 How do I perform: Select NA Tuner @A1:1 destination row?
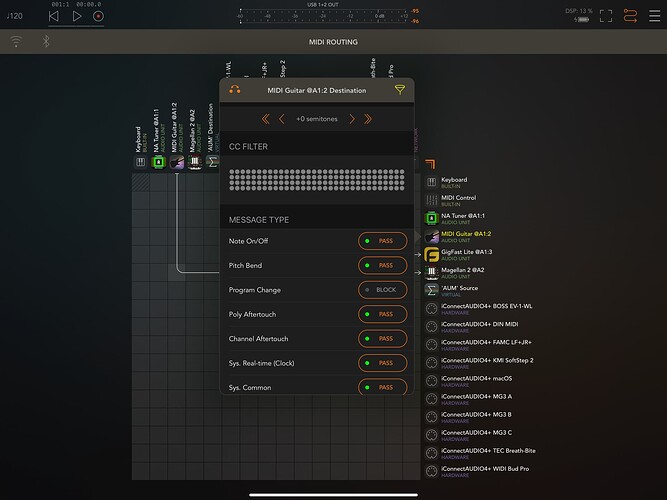455,218
